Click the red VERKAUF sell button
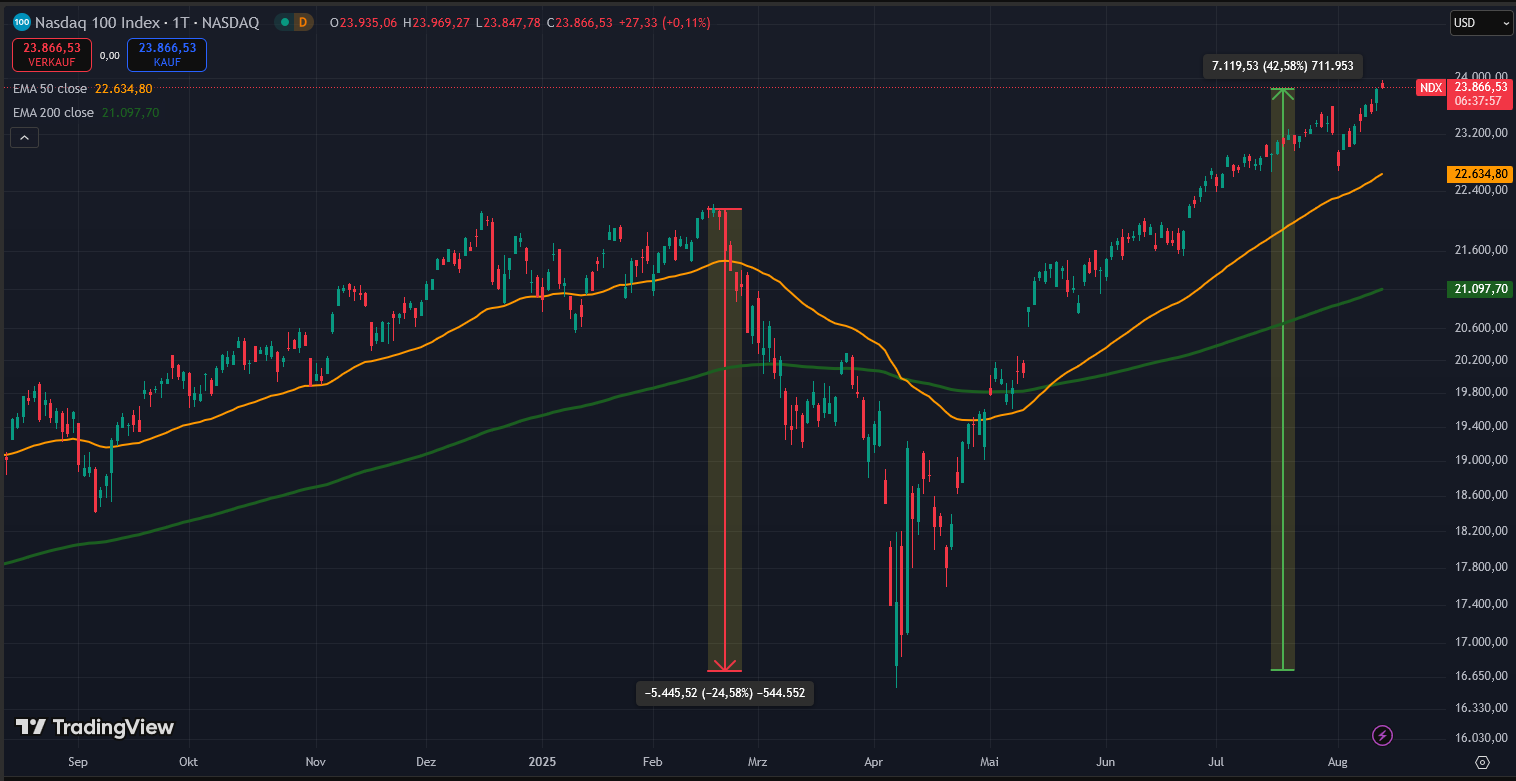Viewport: 1516px width, 781px height. click(52, 55)
